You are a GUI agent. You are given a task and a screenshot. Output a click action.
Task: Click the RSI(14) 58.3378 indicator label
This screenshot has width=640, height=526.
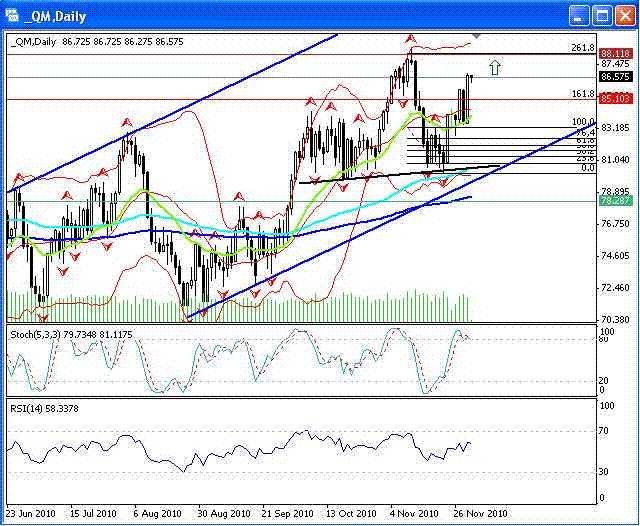(44, 408)
